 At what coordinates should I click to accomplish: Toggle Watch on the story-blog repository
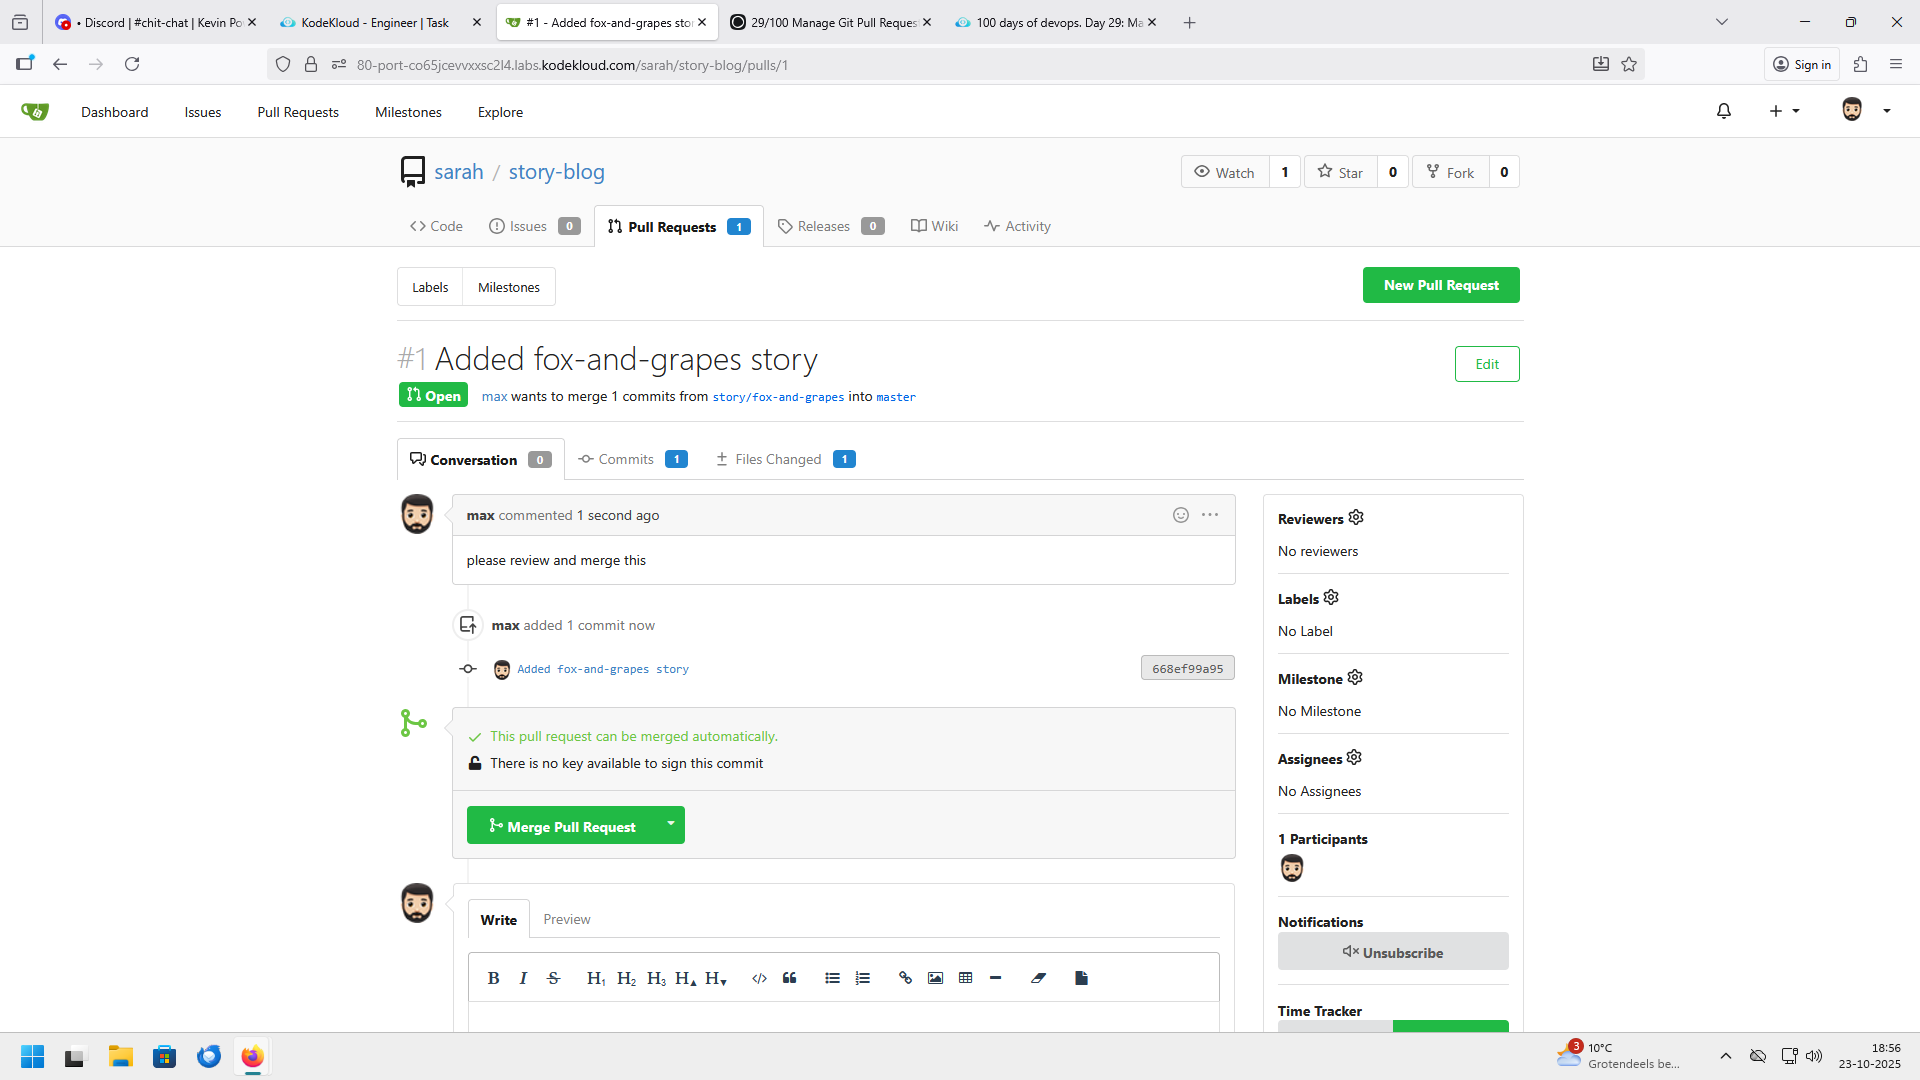[x=1225, y=172]
